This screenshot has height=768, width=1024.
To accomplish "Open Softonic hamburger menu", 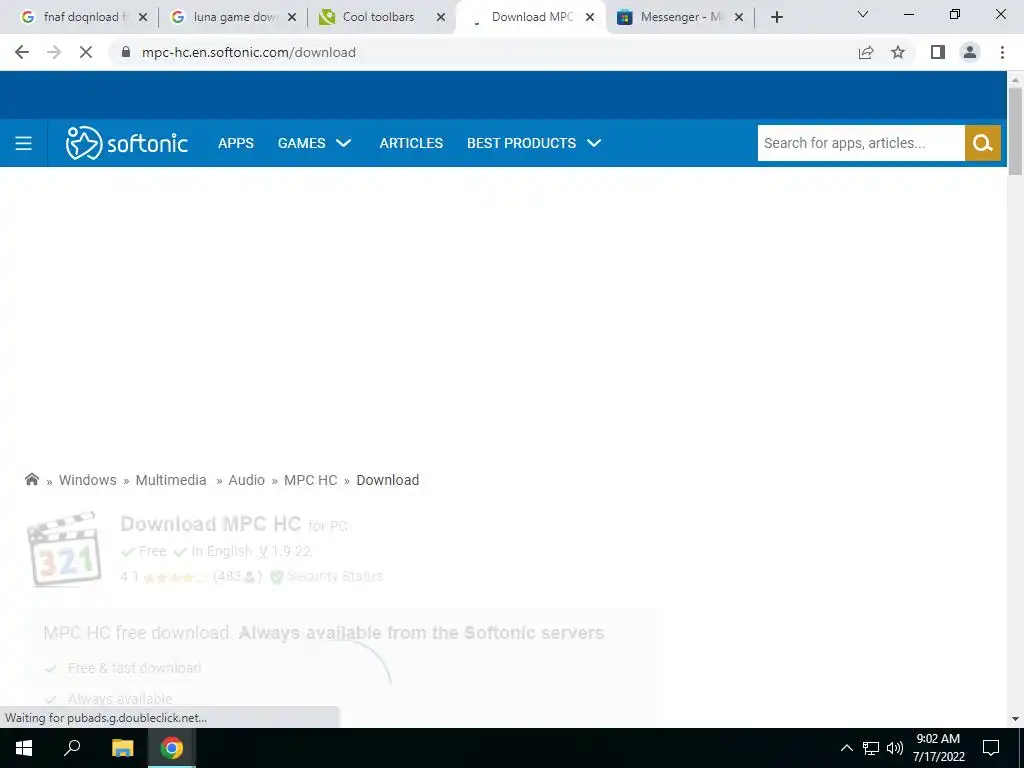I will click(x=24, y=143).
